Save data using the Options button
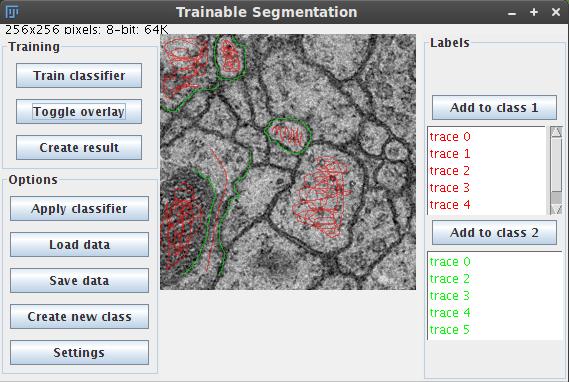The image size is (569, 382). coord(79,280)
